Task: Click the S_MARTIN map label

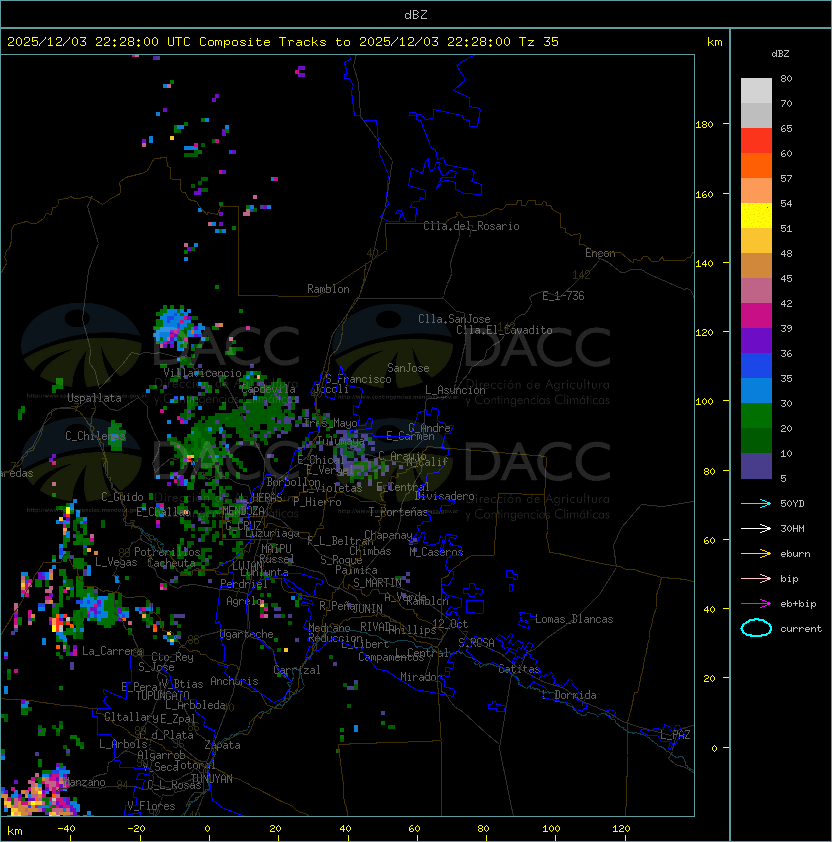Action: (x=377, y=583)
